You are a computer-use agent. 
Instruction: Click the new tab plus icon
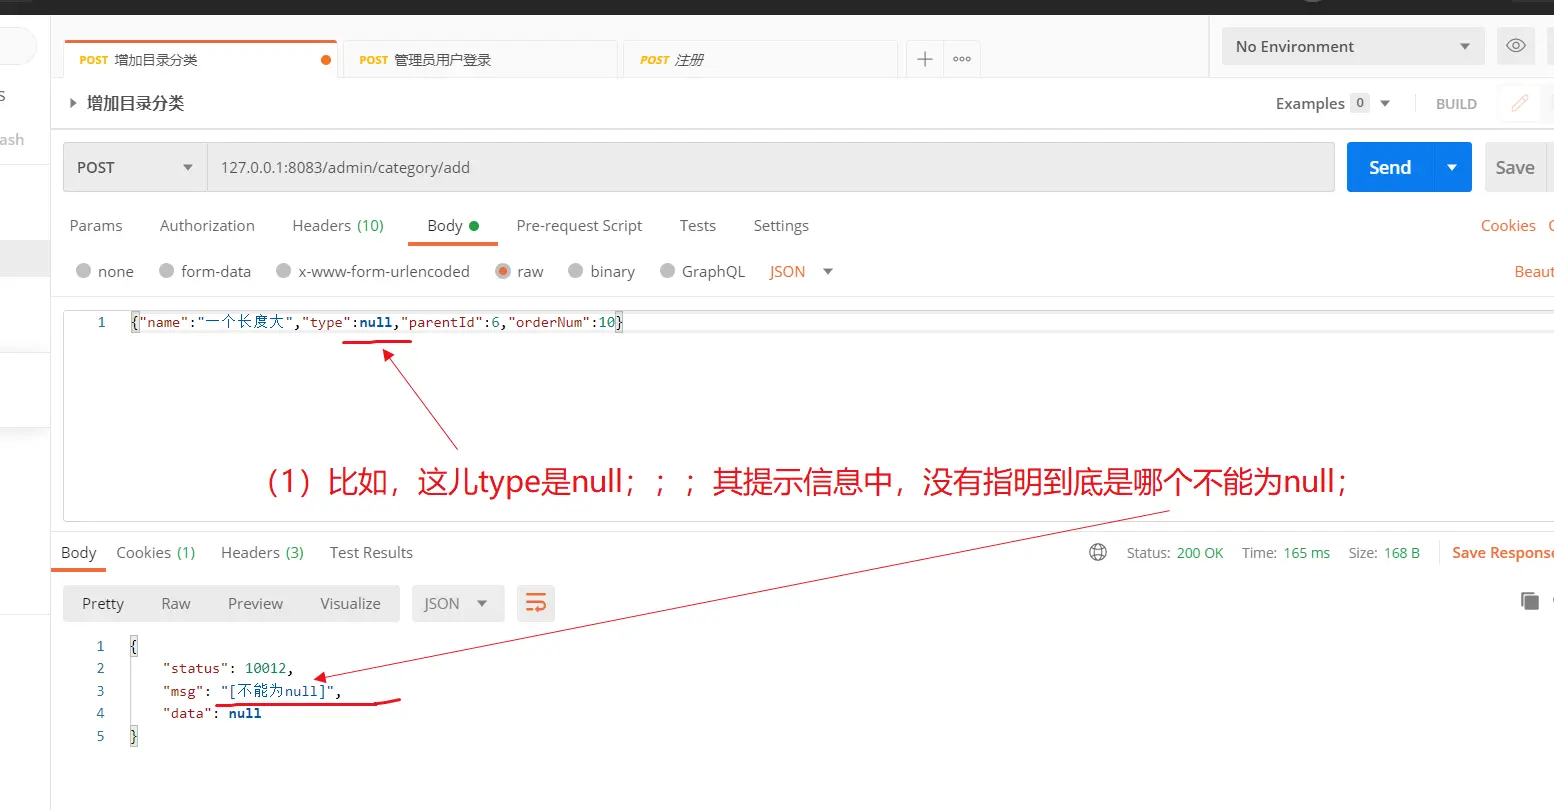click(925, 59)
